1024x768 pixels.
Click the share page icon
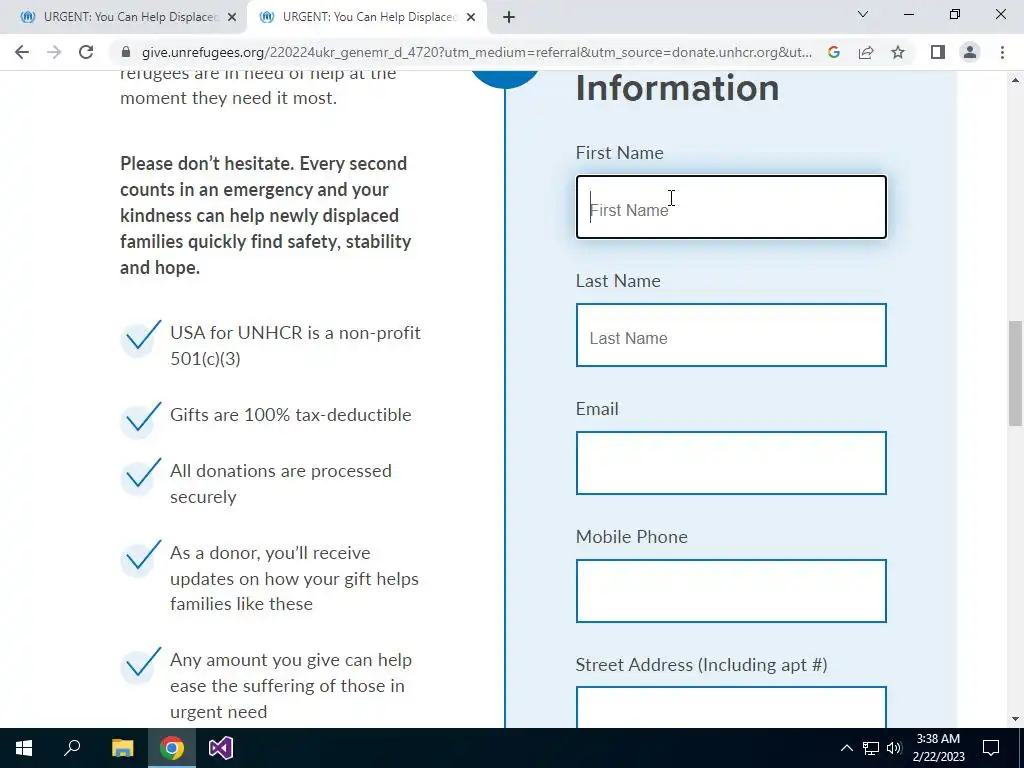click(x=866, y=52)
